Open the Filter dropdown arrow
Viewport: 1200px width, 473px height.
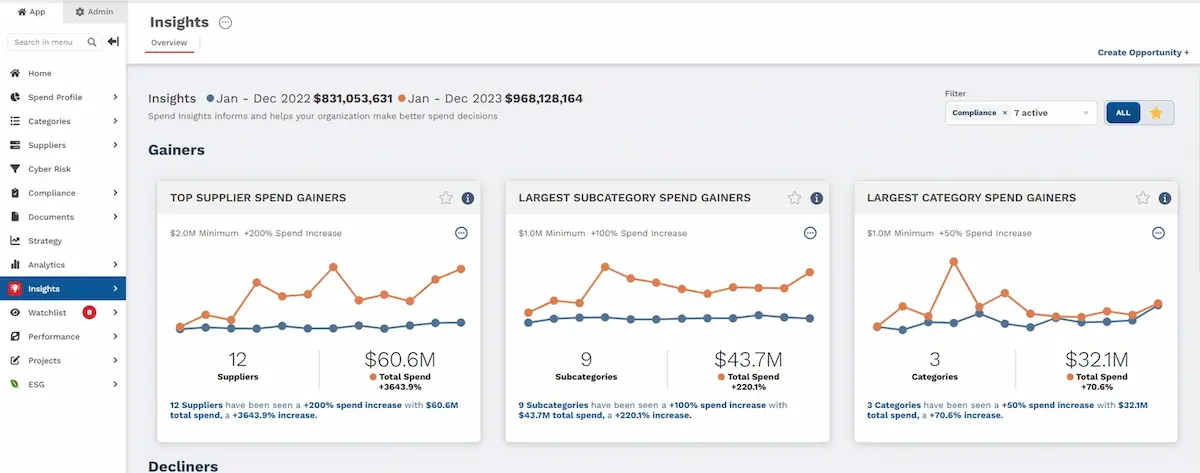coord(1085,113)
